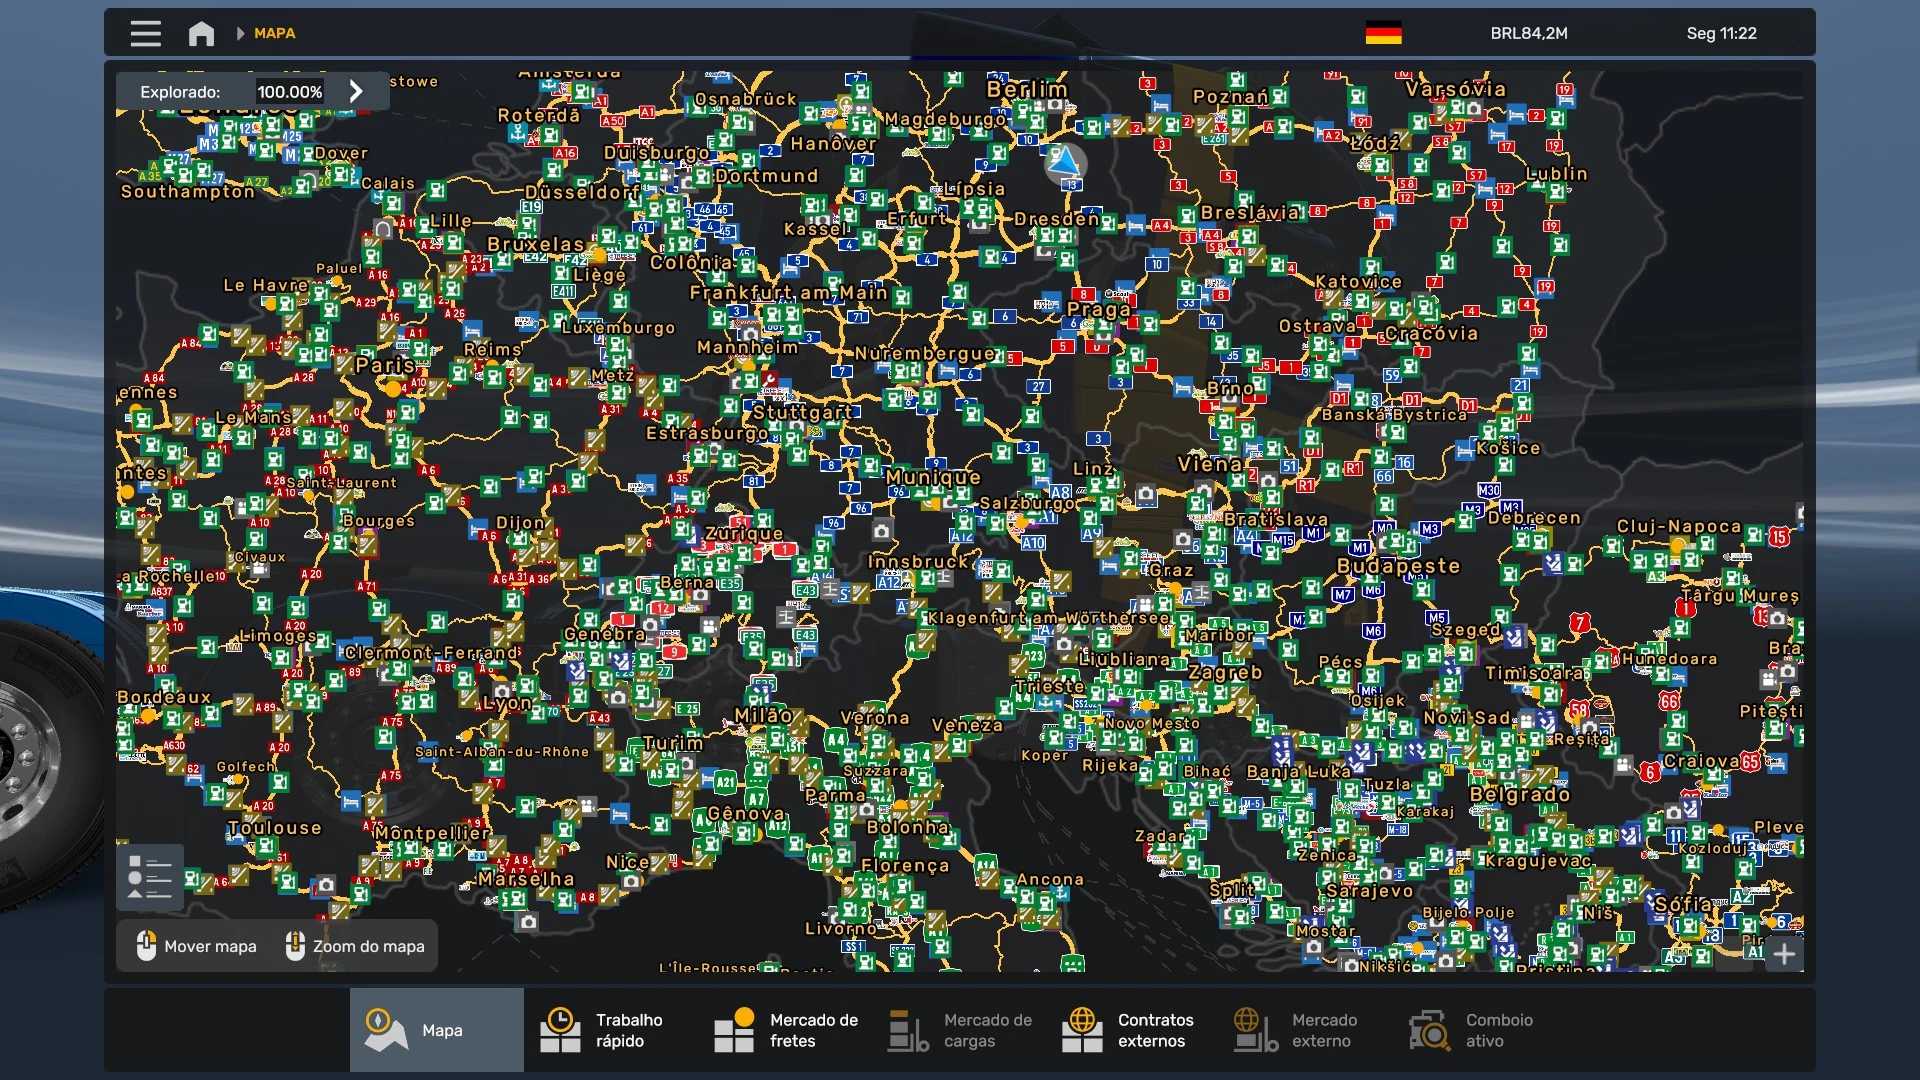The height and width of the screenshot is (1080, 1920).
Task: Click the Gênova city label
Action: pos(746,813)
